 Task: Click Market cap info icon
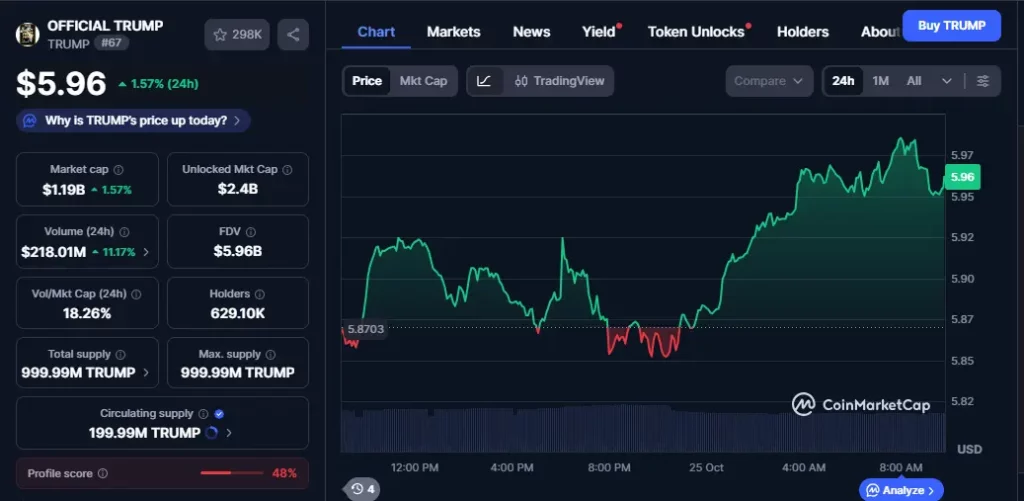pos(119,170)
